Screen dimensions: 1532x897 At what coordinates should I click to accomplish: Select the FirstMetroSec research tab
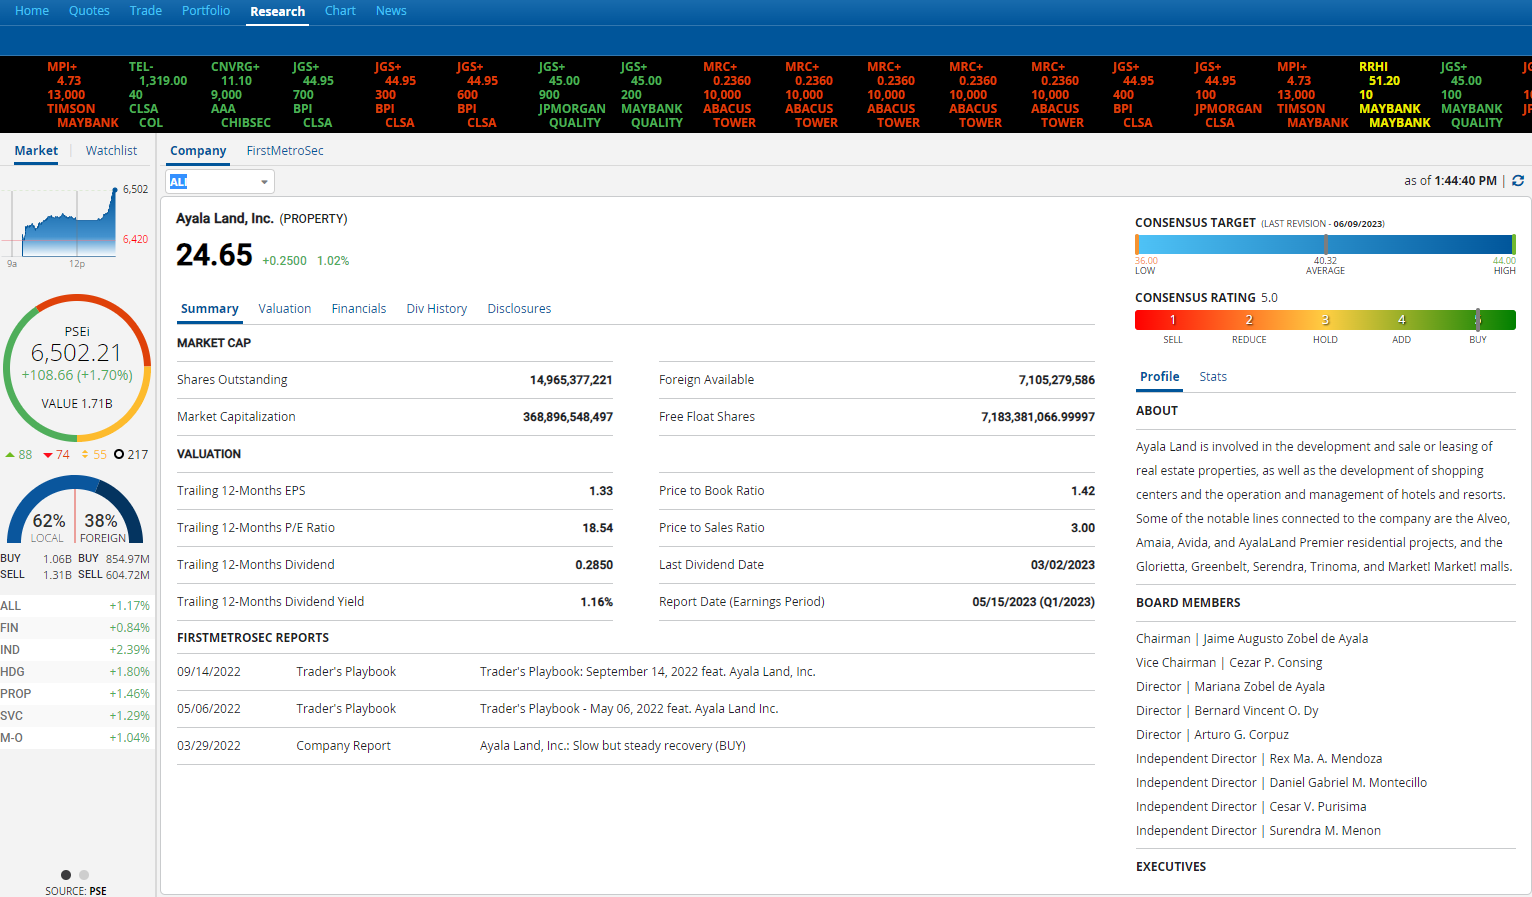pyautogui.click(x=285, y=151)
